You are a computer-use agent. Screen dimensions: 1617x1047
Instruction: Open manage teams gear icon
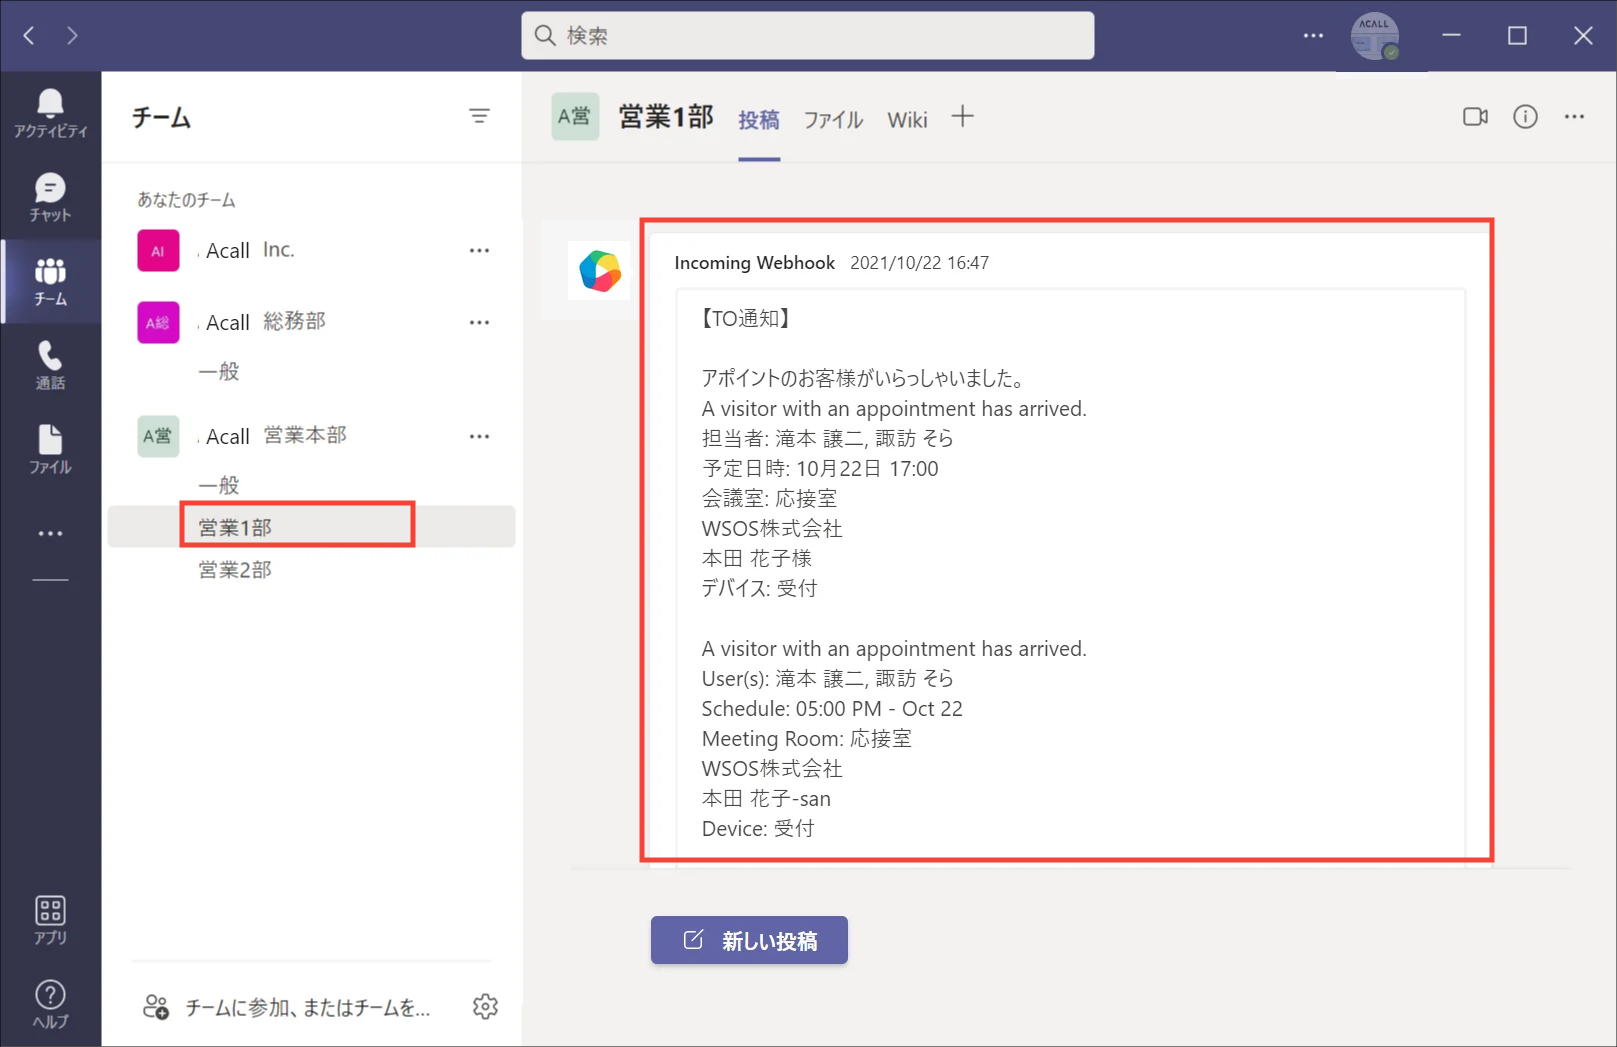pos(485,1006)
